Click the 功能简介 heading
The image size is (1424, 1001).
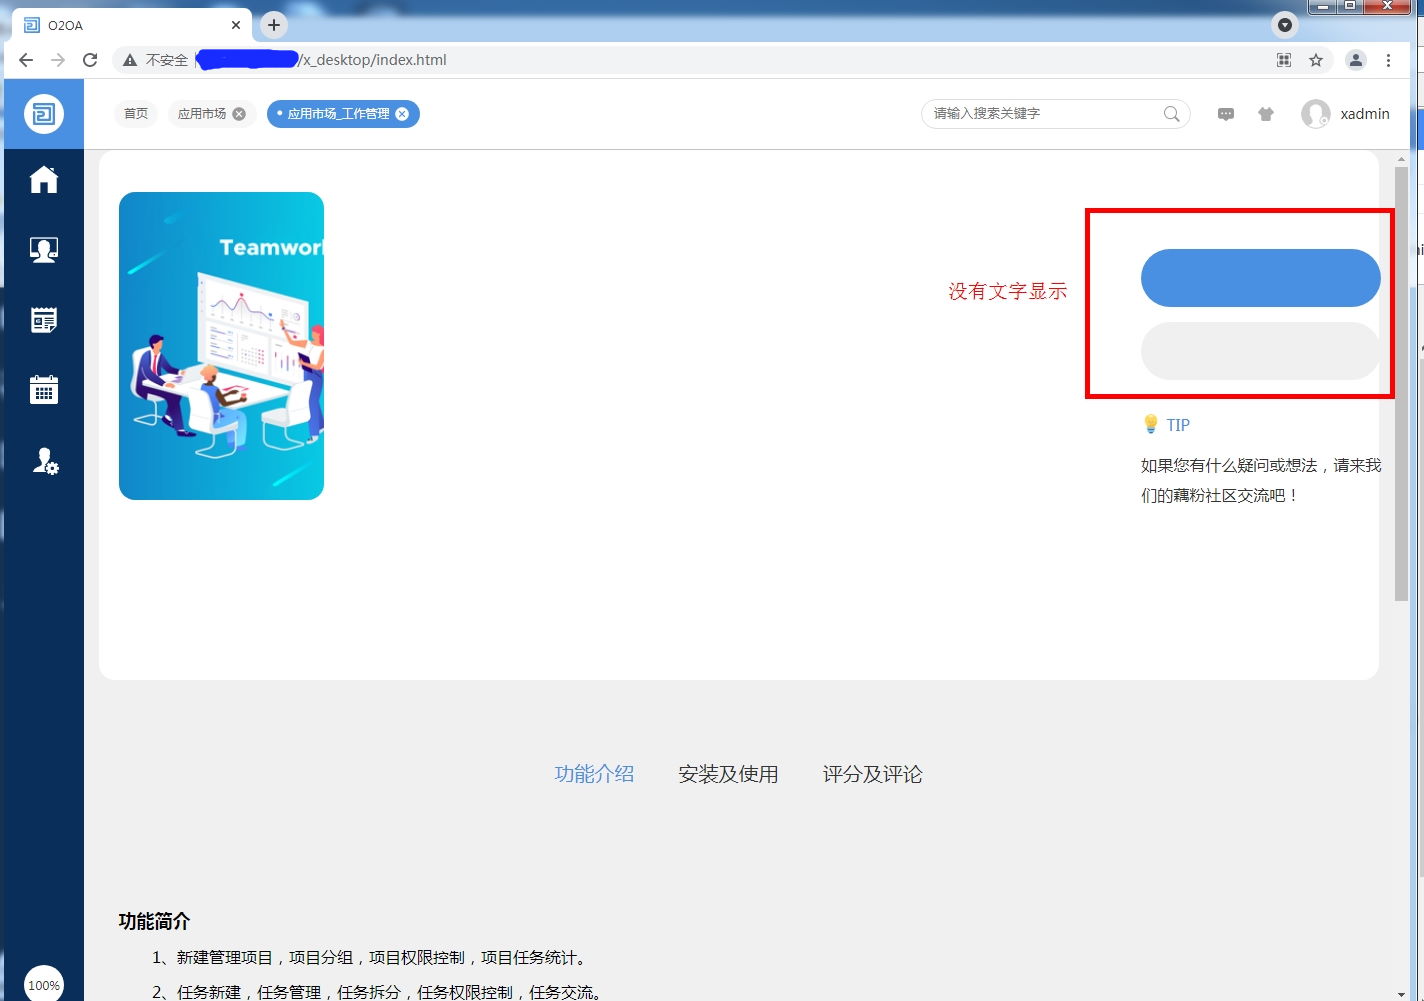pos(154,921)
